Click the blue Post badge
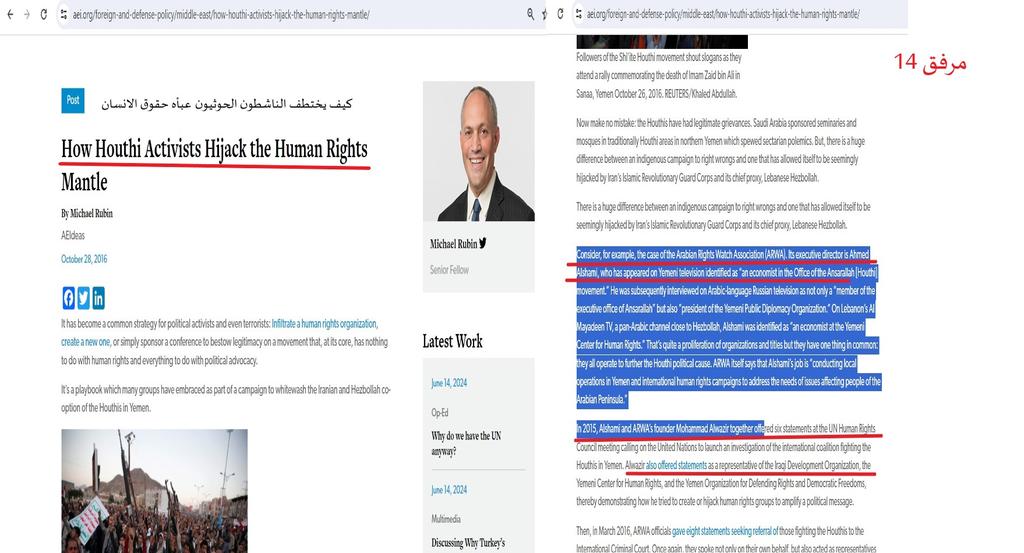Screen dimensions: 1024x553 (72, 101)
